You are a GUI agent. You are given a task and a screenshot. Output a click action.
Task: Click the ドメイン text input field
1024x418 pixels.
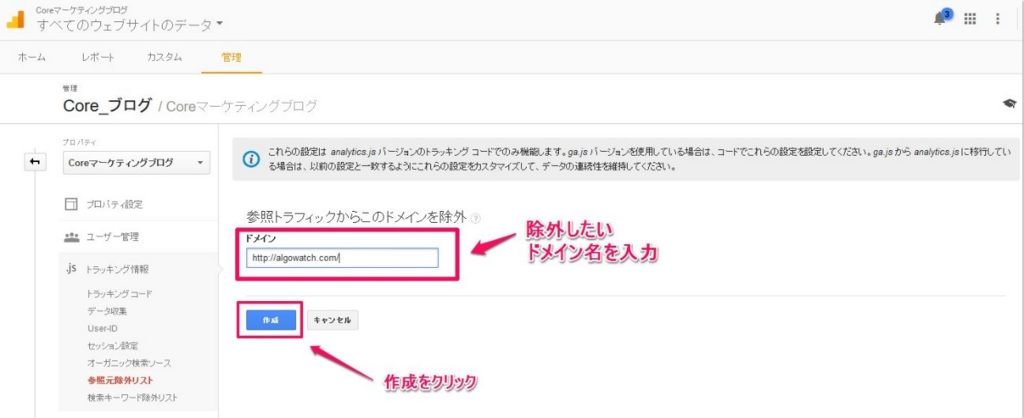pos(342,258)
